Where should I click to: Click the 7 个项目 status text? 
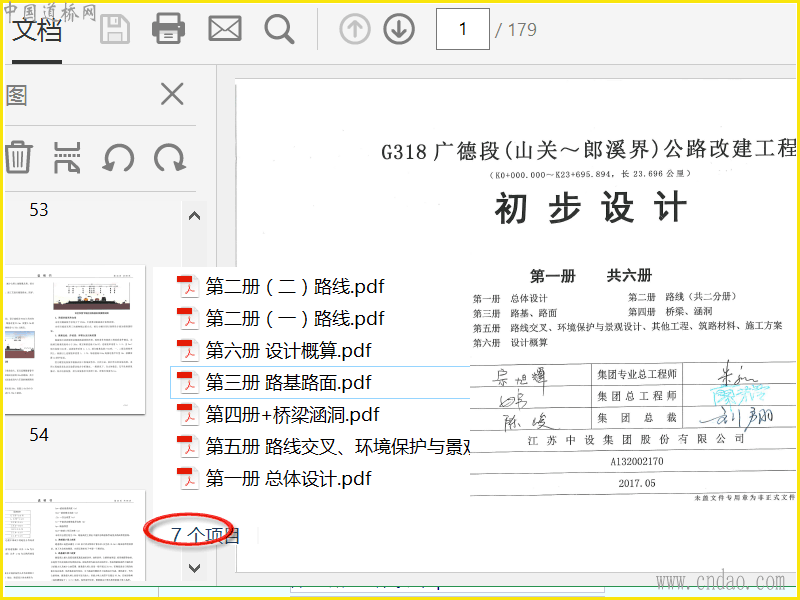[205, 535]
